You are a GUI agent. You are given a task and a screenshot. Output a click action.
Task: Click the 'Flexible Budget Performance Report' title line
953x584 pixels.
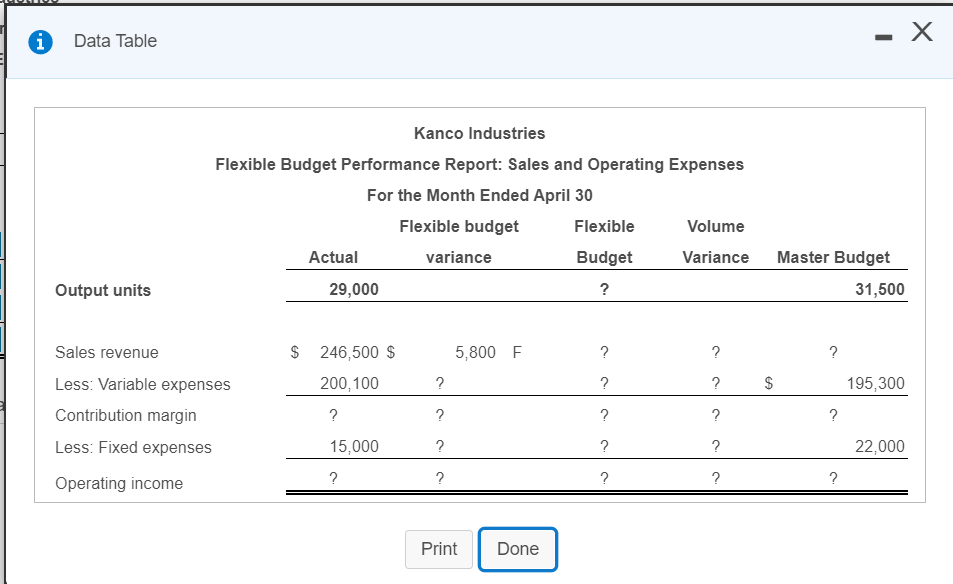480,164
